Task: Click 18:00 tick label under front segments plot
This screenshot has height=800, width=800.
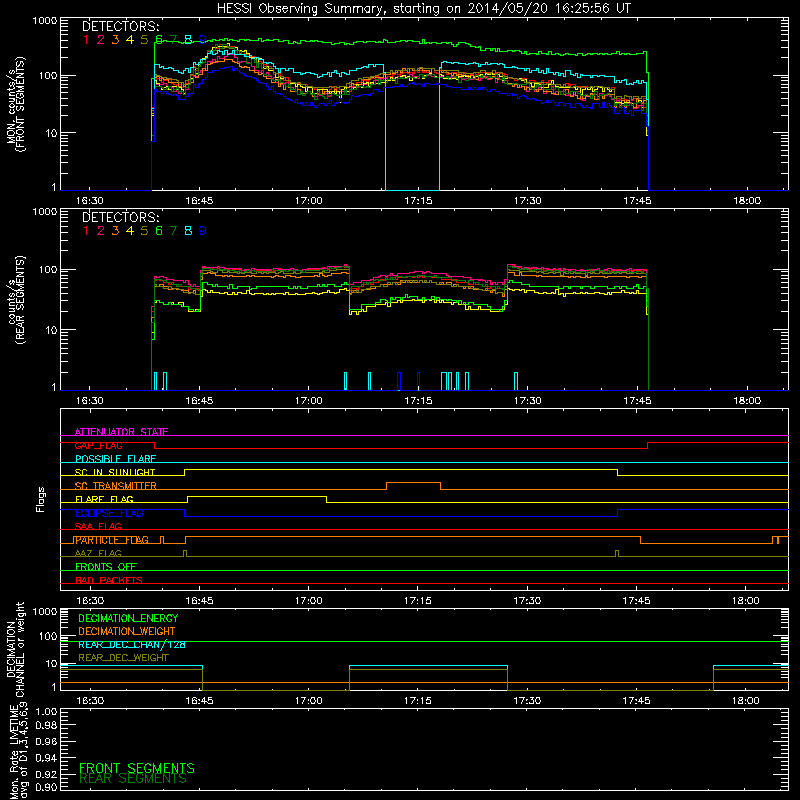Action: (x=747, y=201)
